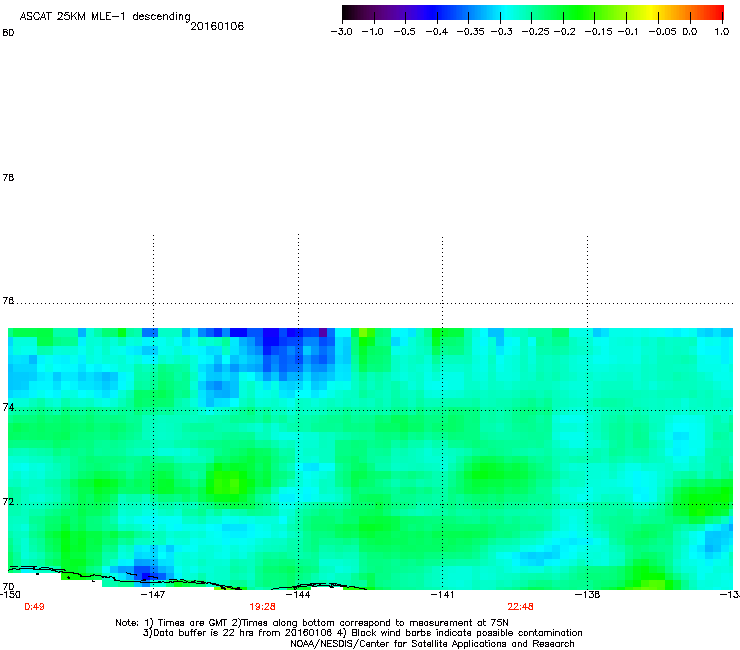Click the colorbar label -1.0
Viewport: 740px width, 650px height.
[373, 32]
